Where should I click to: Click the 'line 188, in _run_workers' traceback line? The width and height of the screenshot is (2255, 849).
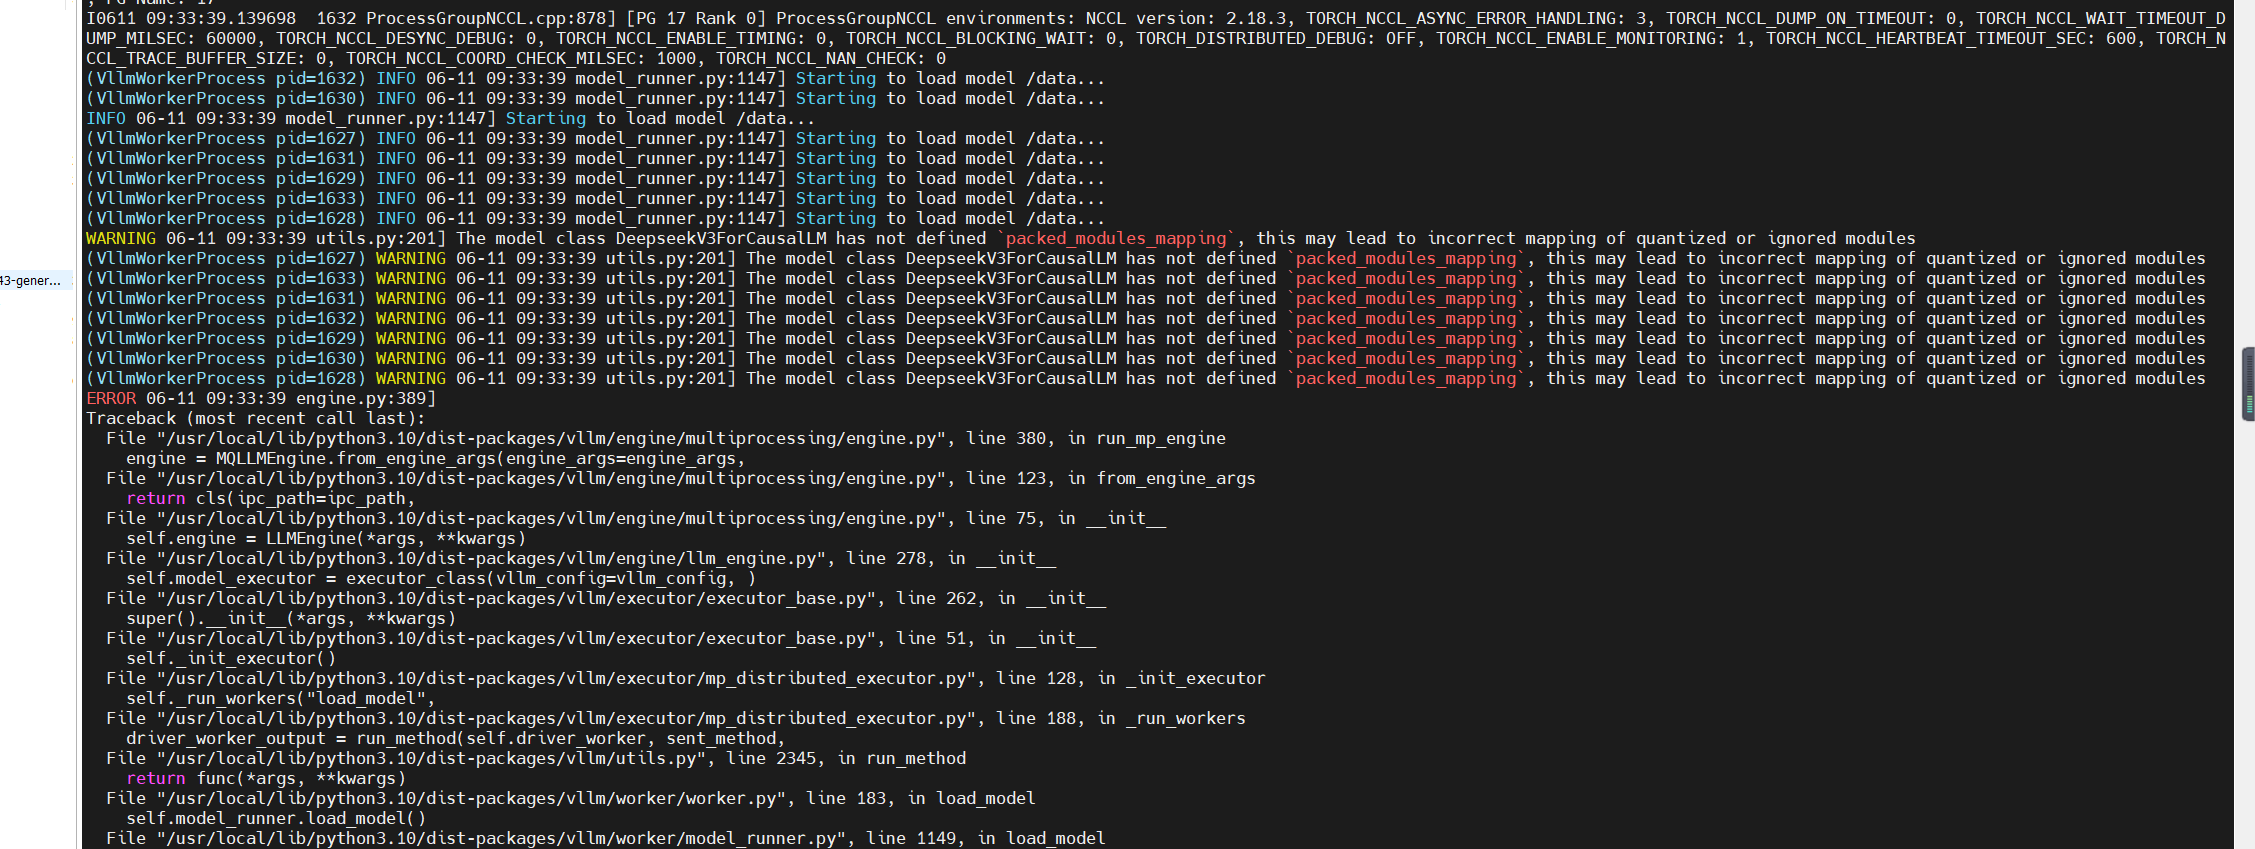[676, 718]
